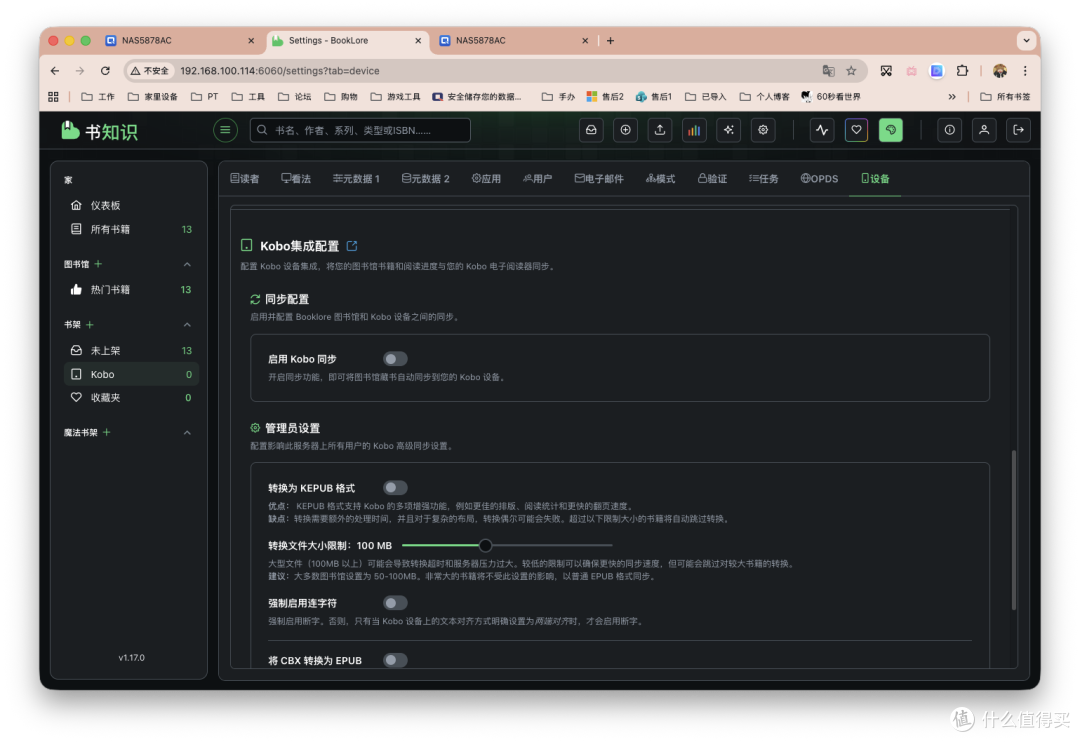1080x742 pixels.
Task: Add new magic shelf with plus icon
Action: point(106,433)
